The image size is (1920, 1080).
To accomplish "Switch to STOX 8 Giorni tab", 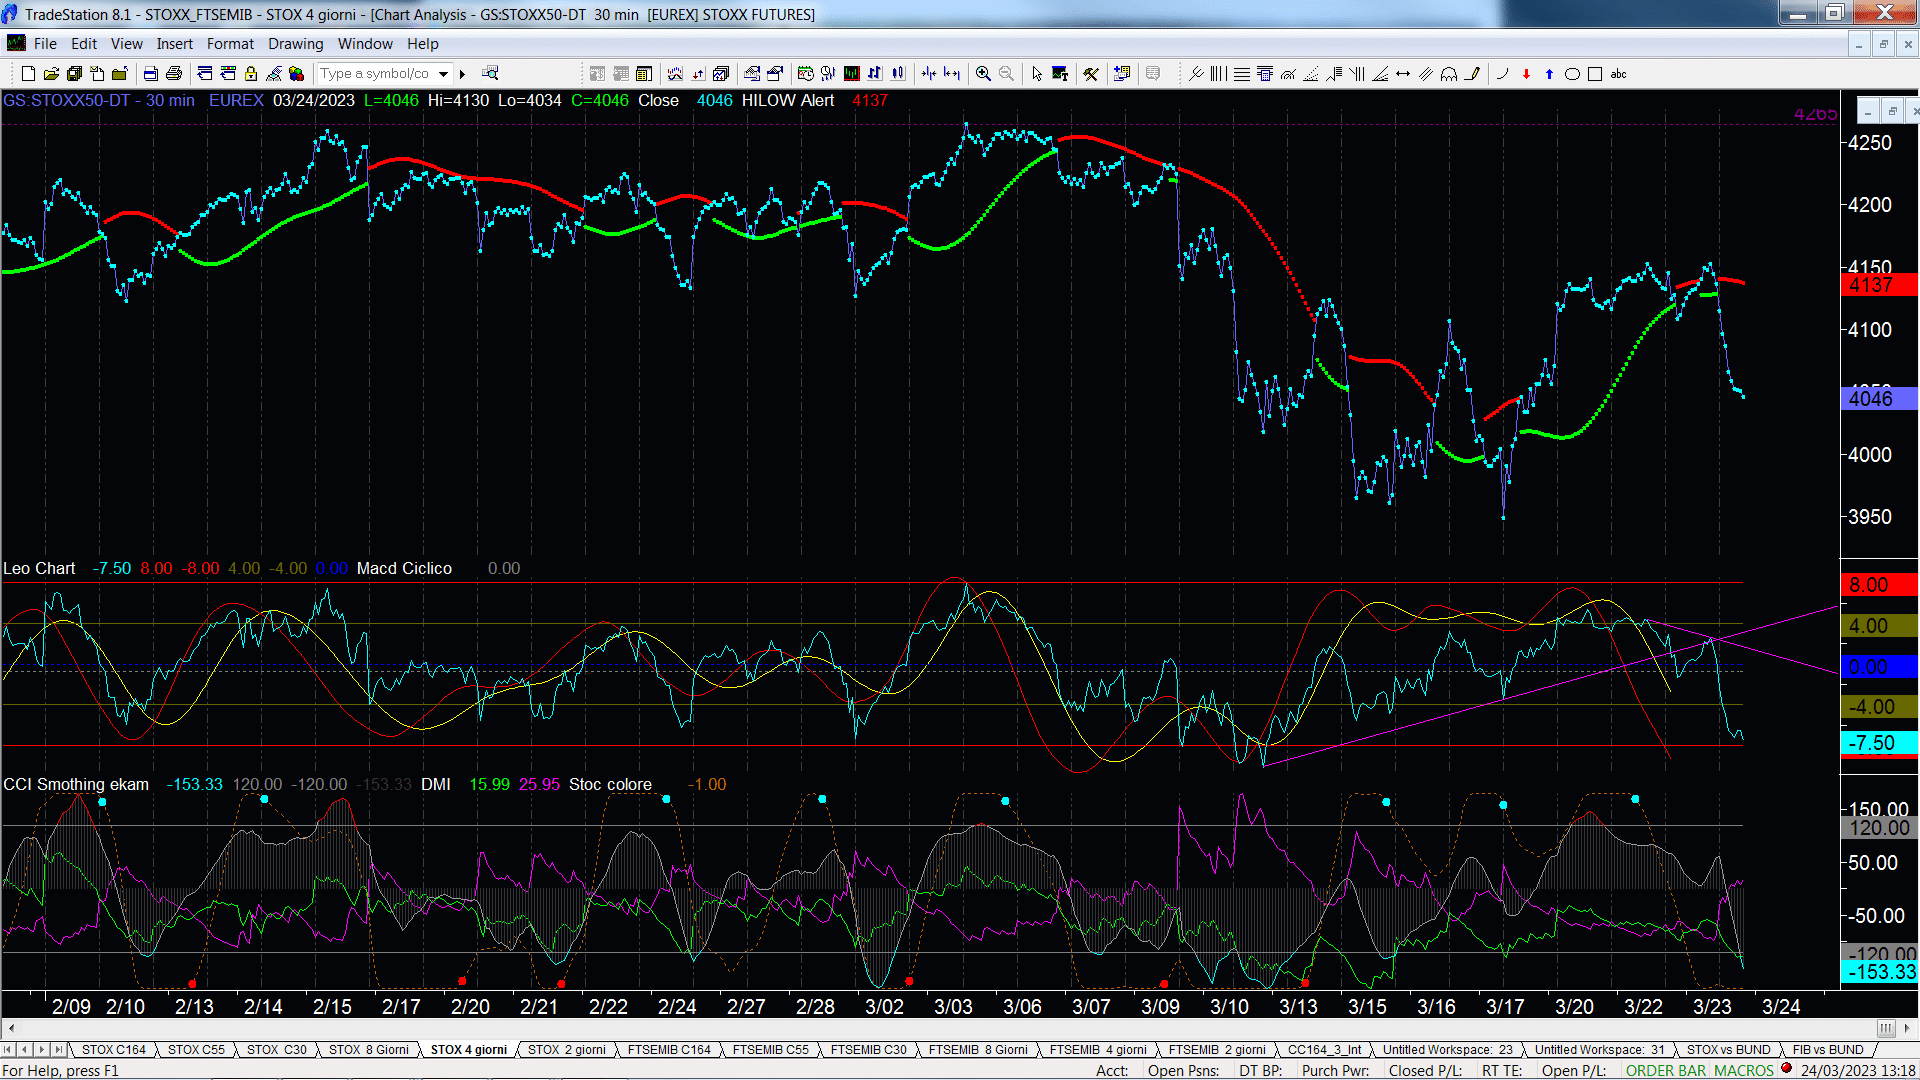I will point(369,1050).
